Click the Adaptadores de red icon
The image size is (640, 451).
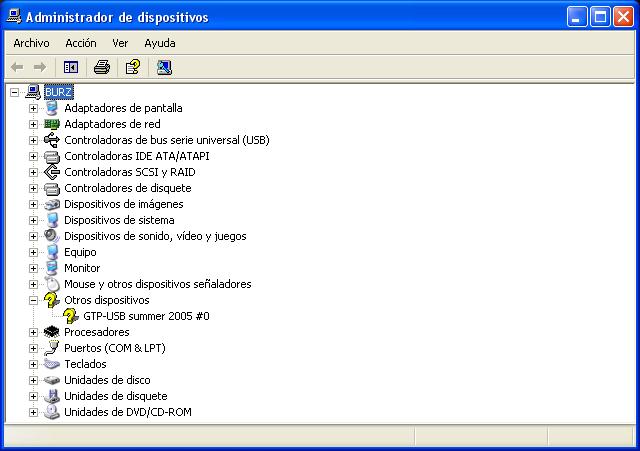(52, 124)
